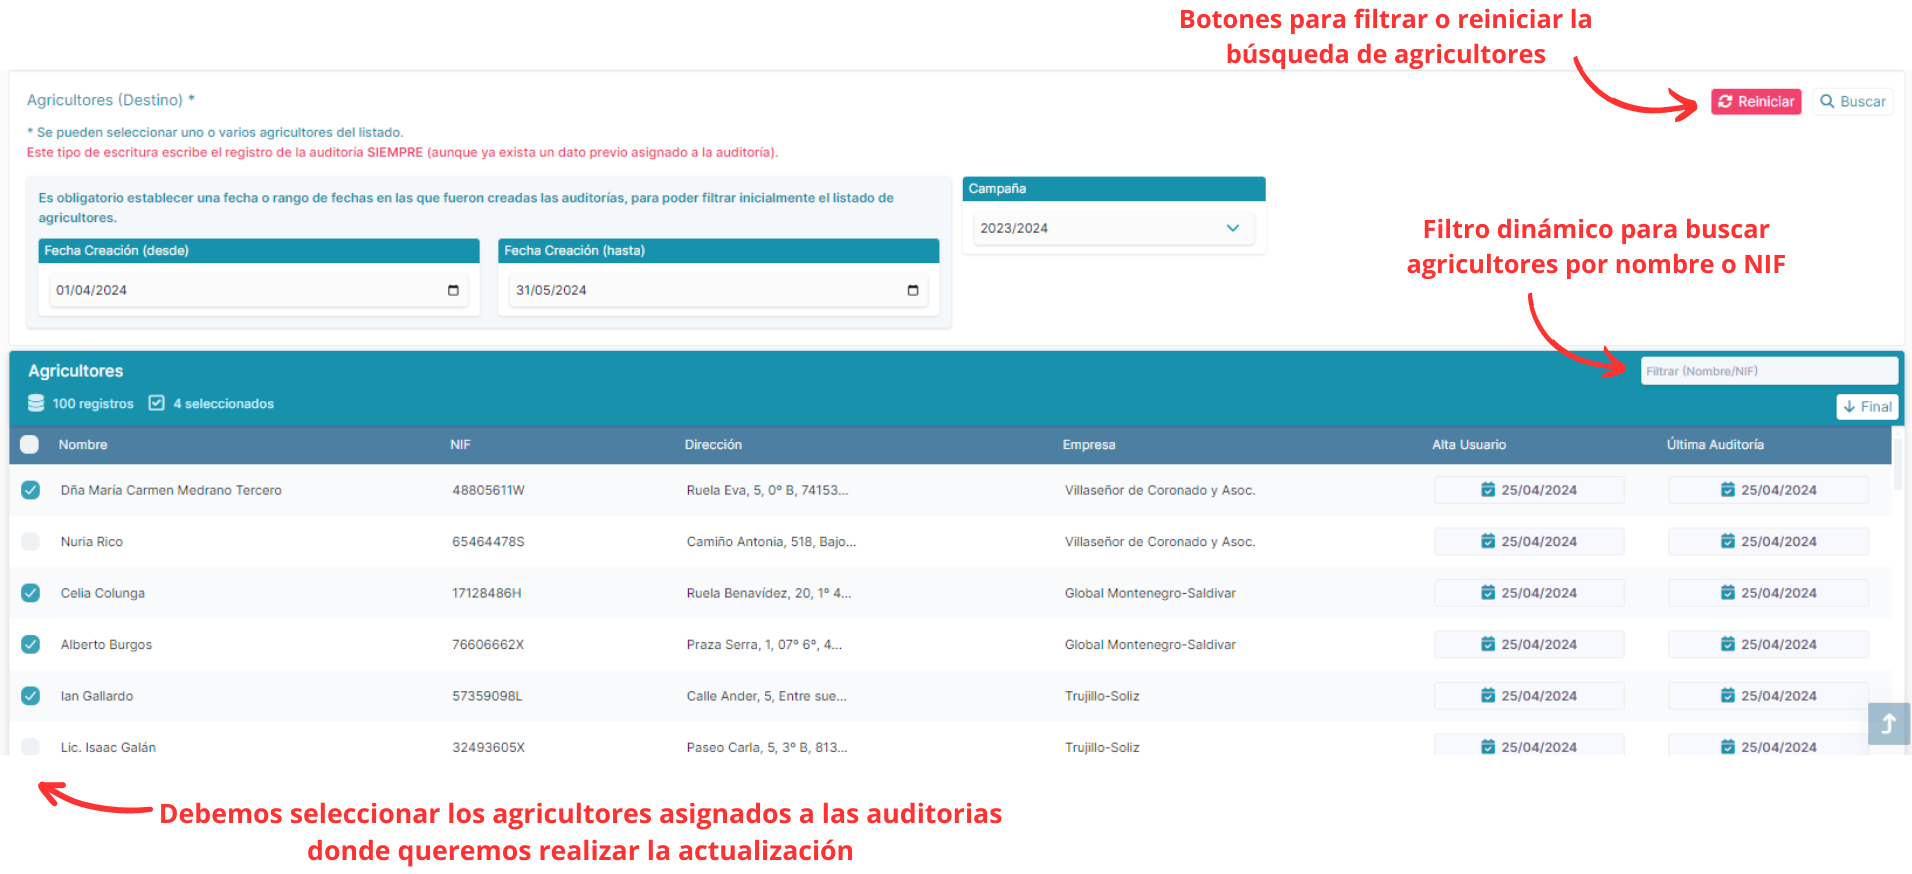Click the 100 registros database icon

coord(36,403)
